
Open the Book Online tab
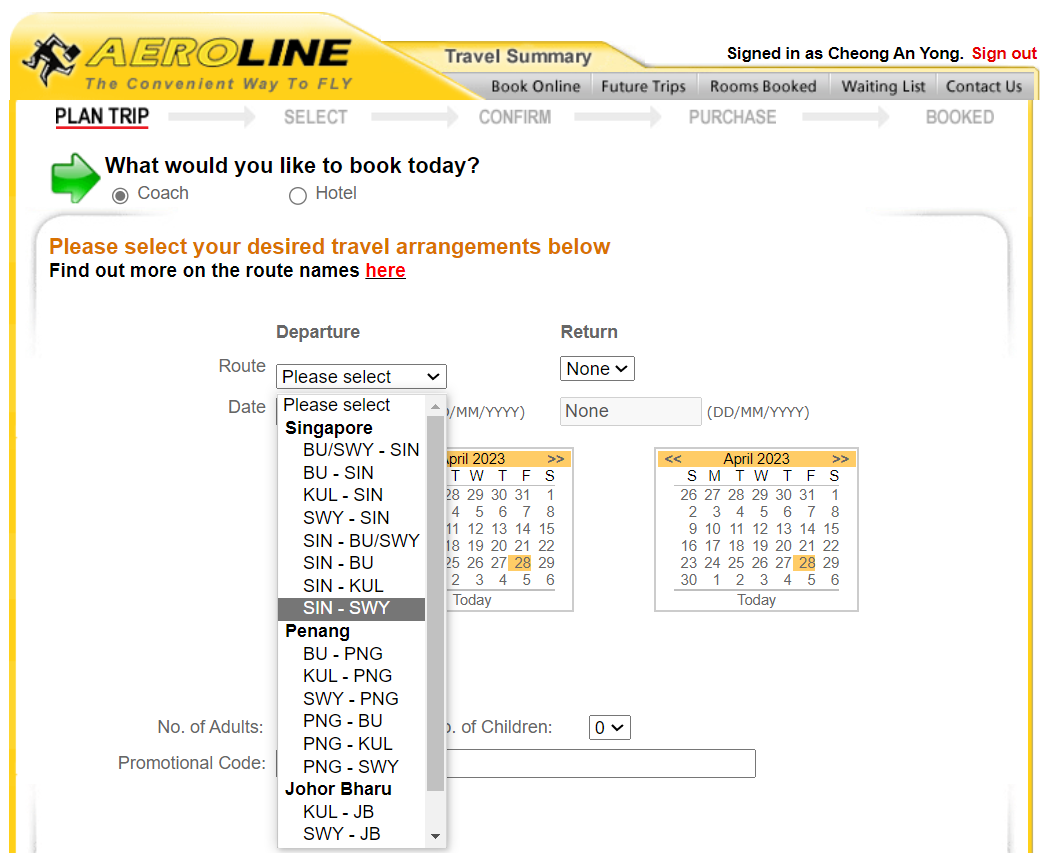pos(536,86)
